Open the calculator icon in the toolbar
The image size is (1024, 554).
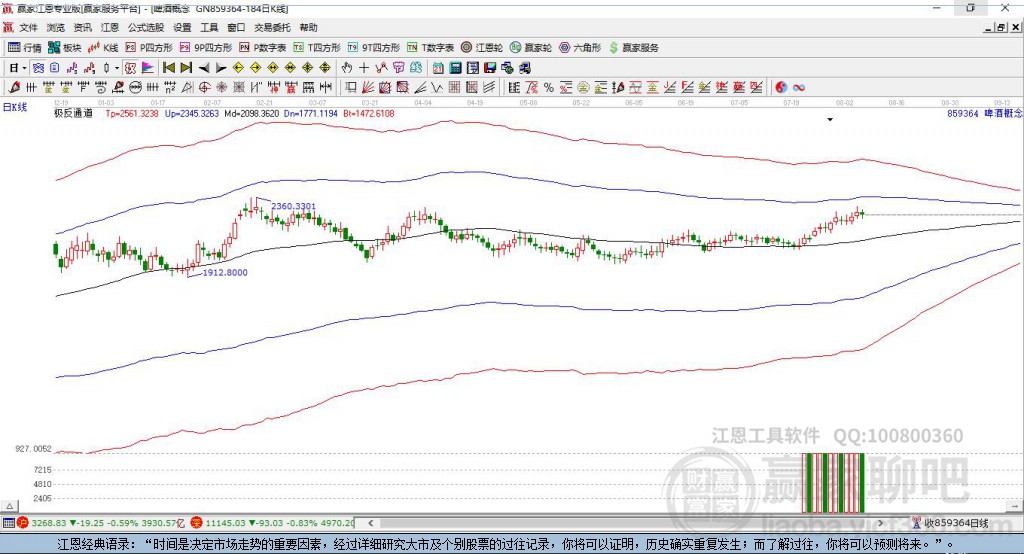[x=455, y=68]
